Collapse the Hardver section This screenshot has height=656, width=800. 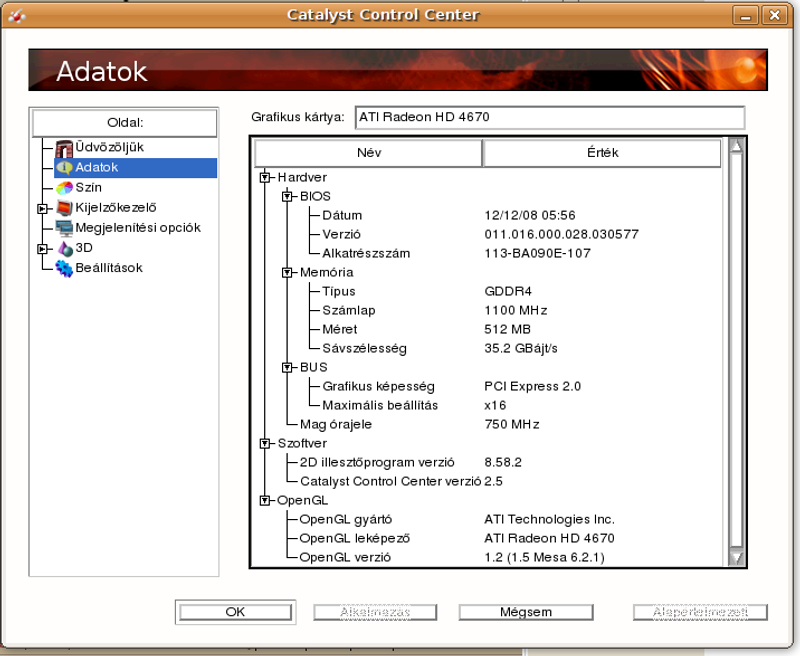[264, 178]
